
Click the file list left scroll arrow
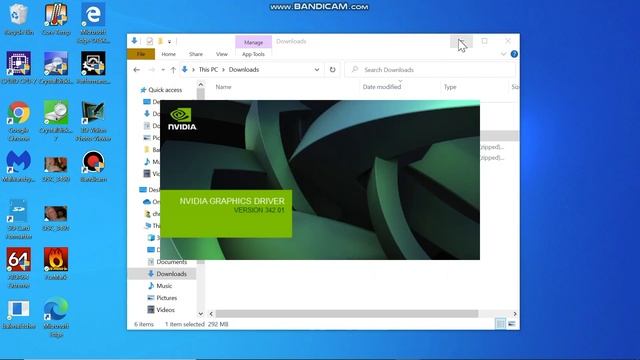click(x=211, y=313)
